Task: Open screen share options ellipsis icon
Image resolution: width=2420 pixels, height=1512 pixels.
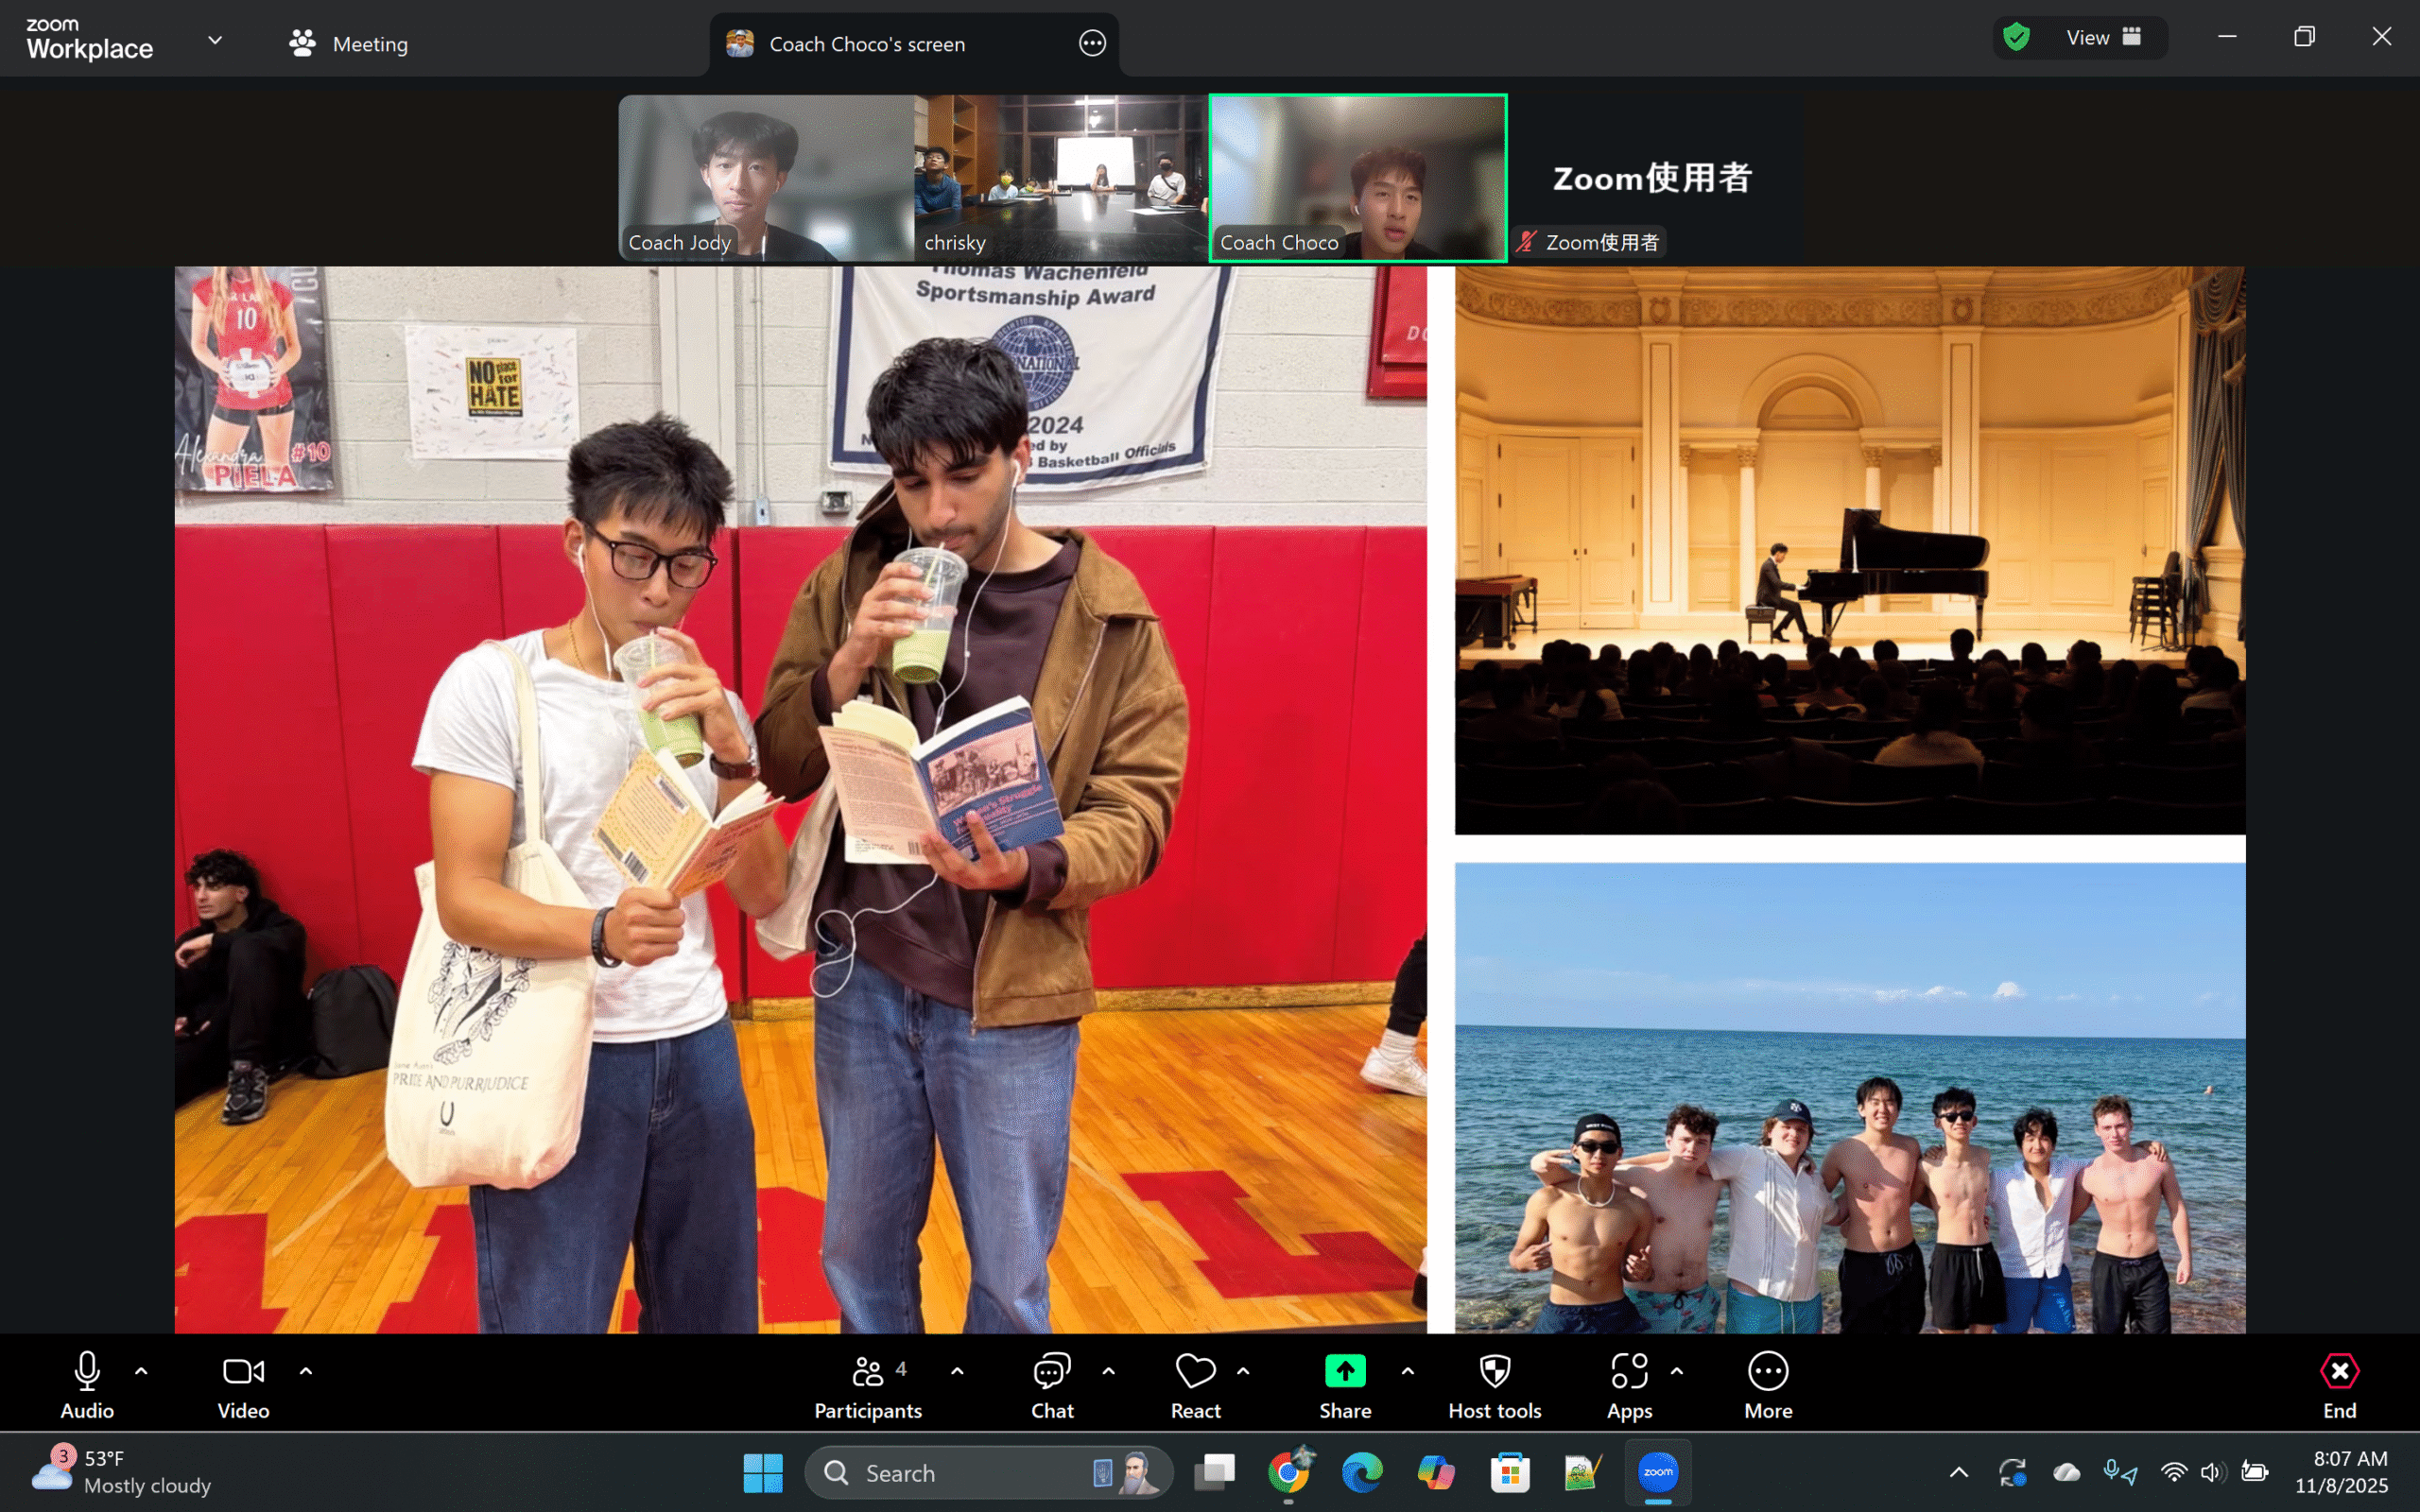Action: click(1092, 43)
